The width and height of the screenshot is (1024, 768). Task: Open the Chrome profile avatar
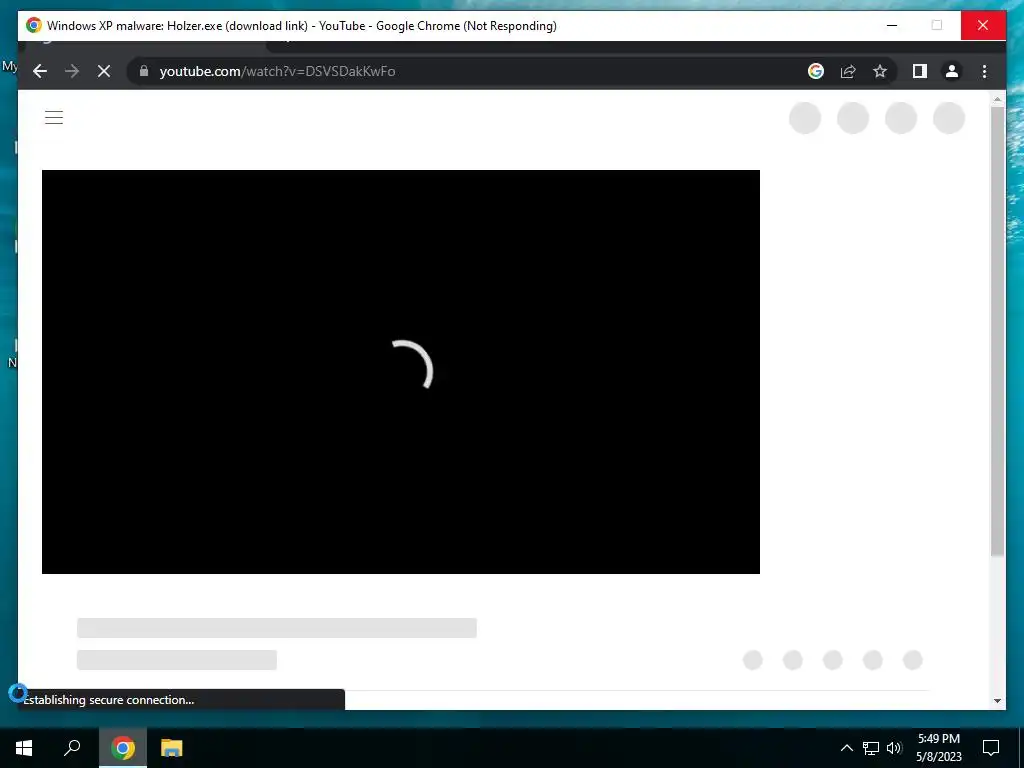952,71
